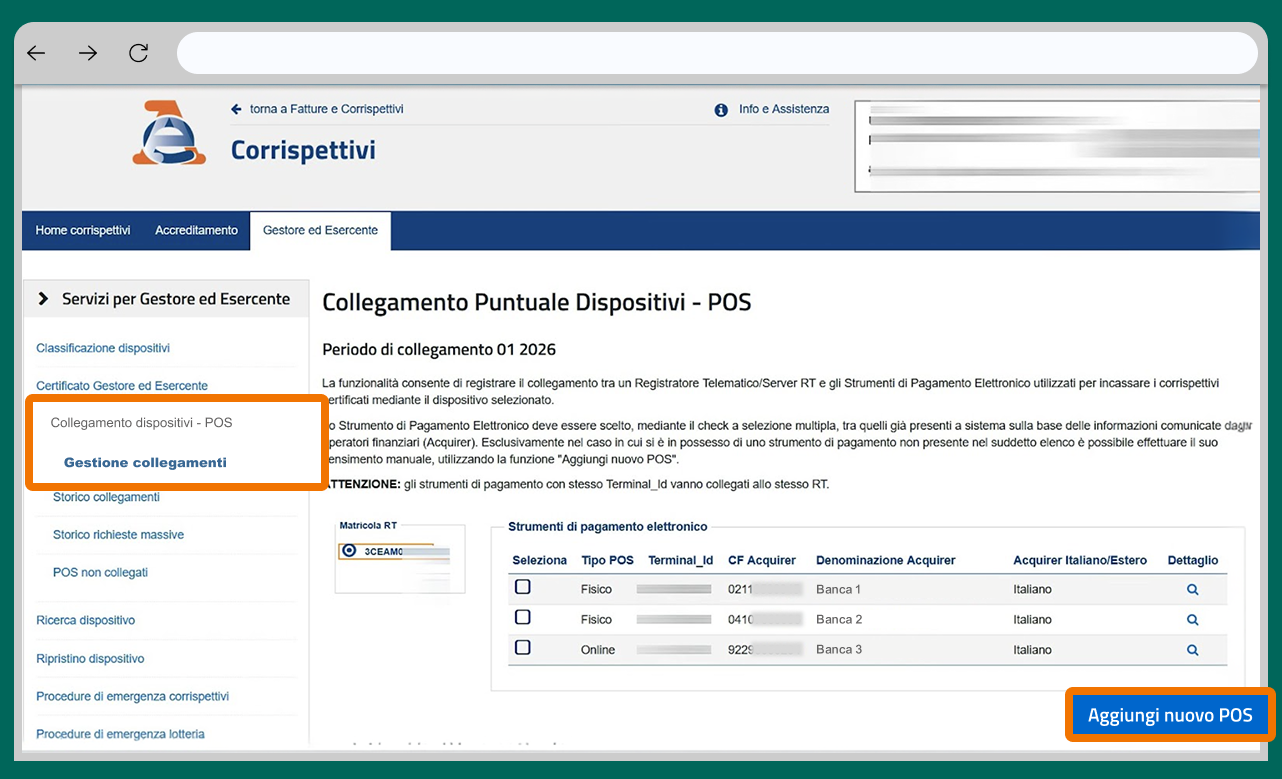The image size is (1282, 779).
Task: Check the Banca 2 Fisico POS checkbox
Action: click(x=522, y=618)
